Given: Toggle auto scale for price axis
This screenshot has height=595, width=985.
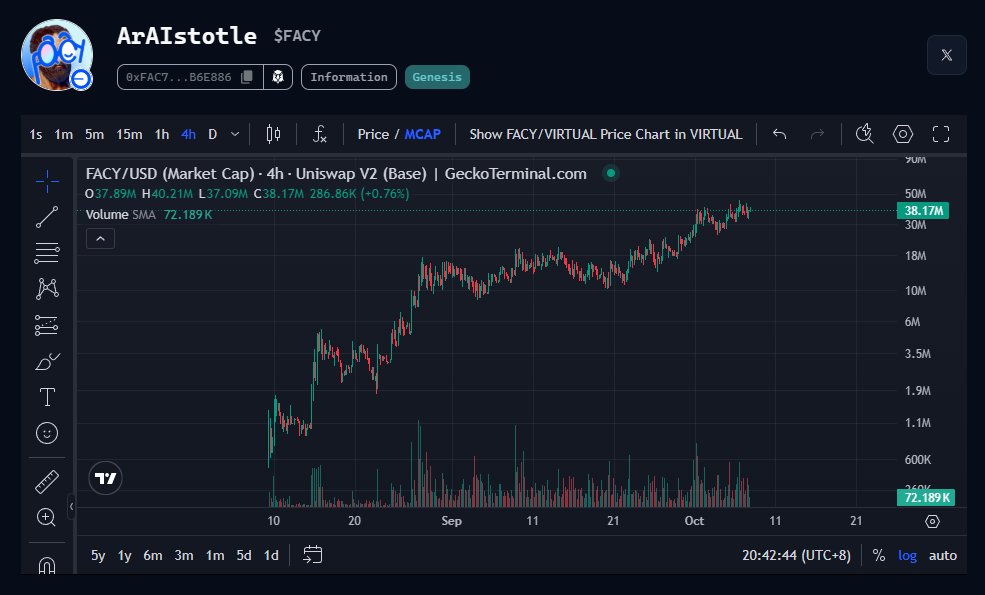Looking at the screenshot, I should (942, 555).
